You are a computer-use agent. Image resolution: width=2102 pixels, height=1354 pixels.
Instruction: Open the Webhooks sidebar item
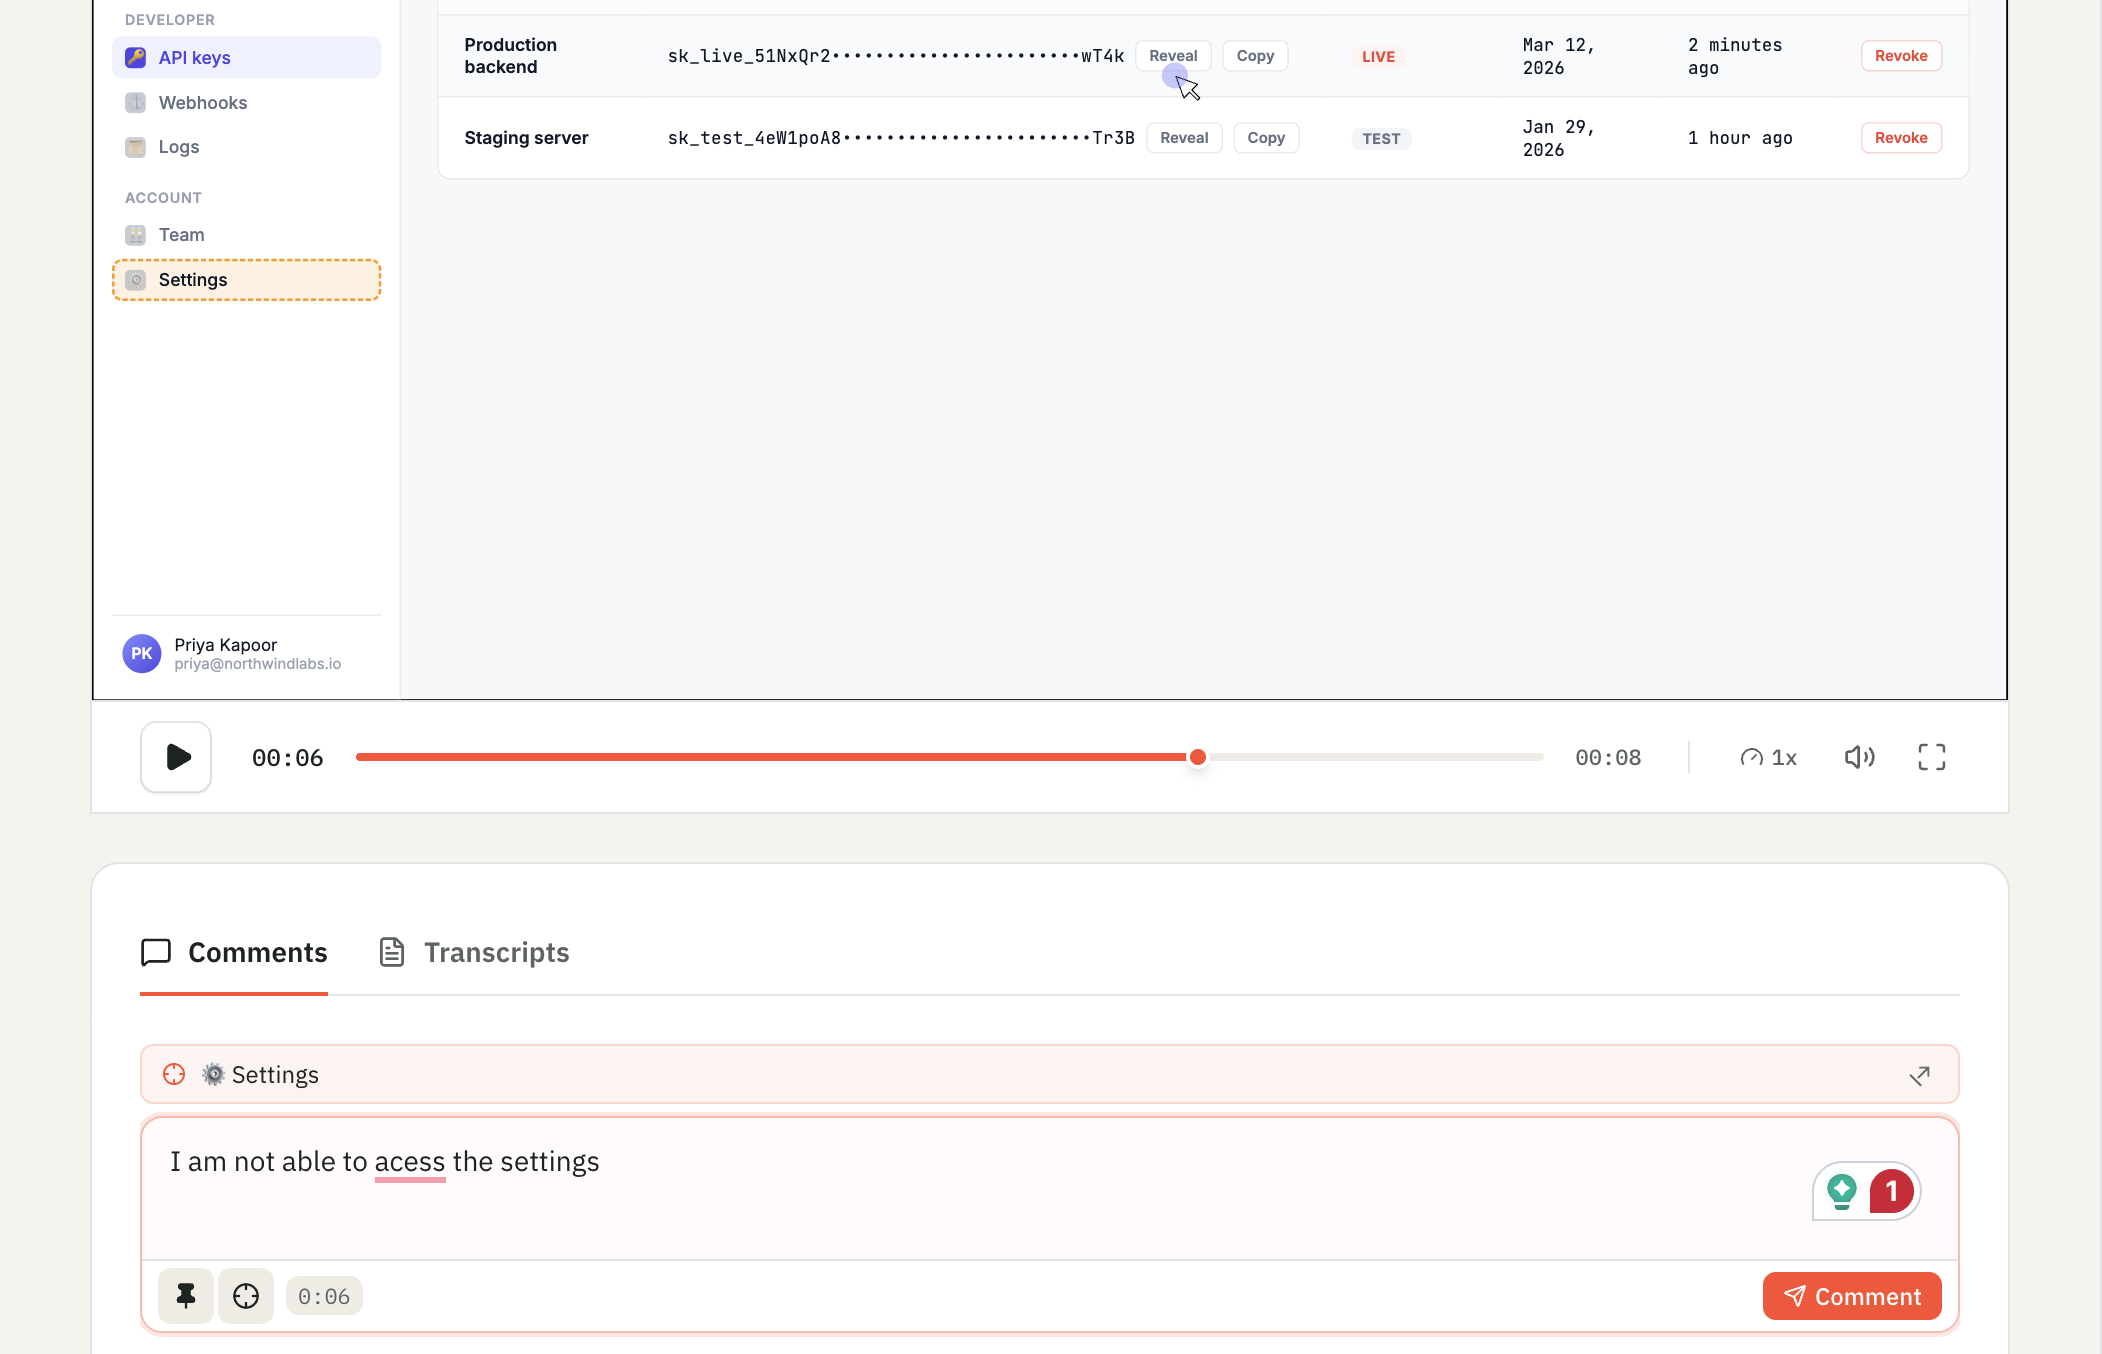(x=246, y=103)
